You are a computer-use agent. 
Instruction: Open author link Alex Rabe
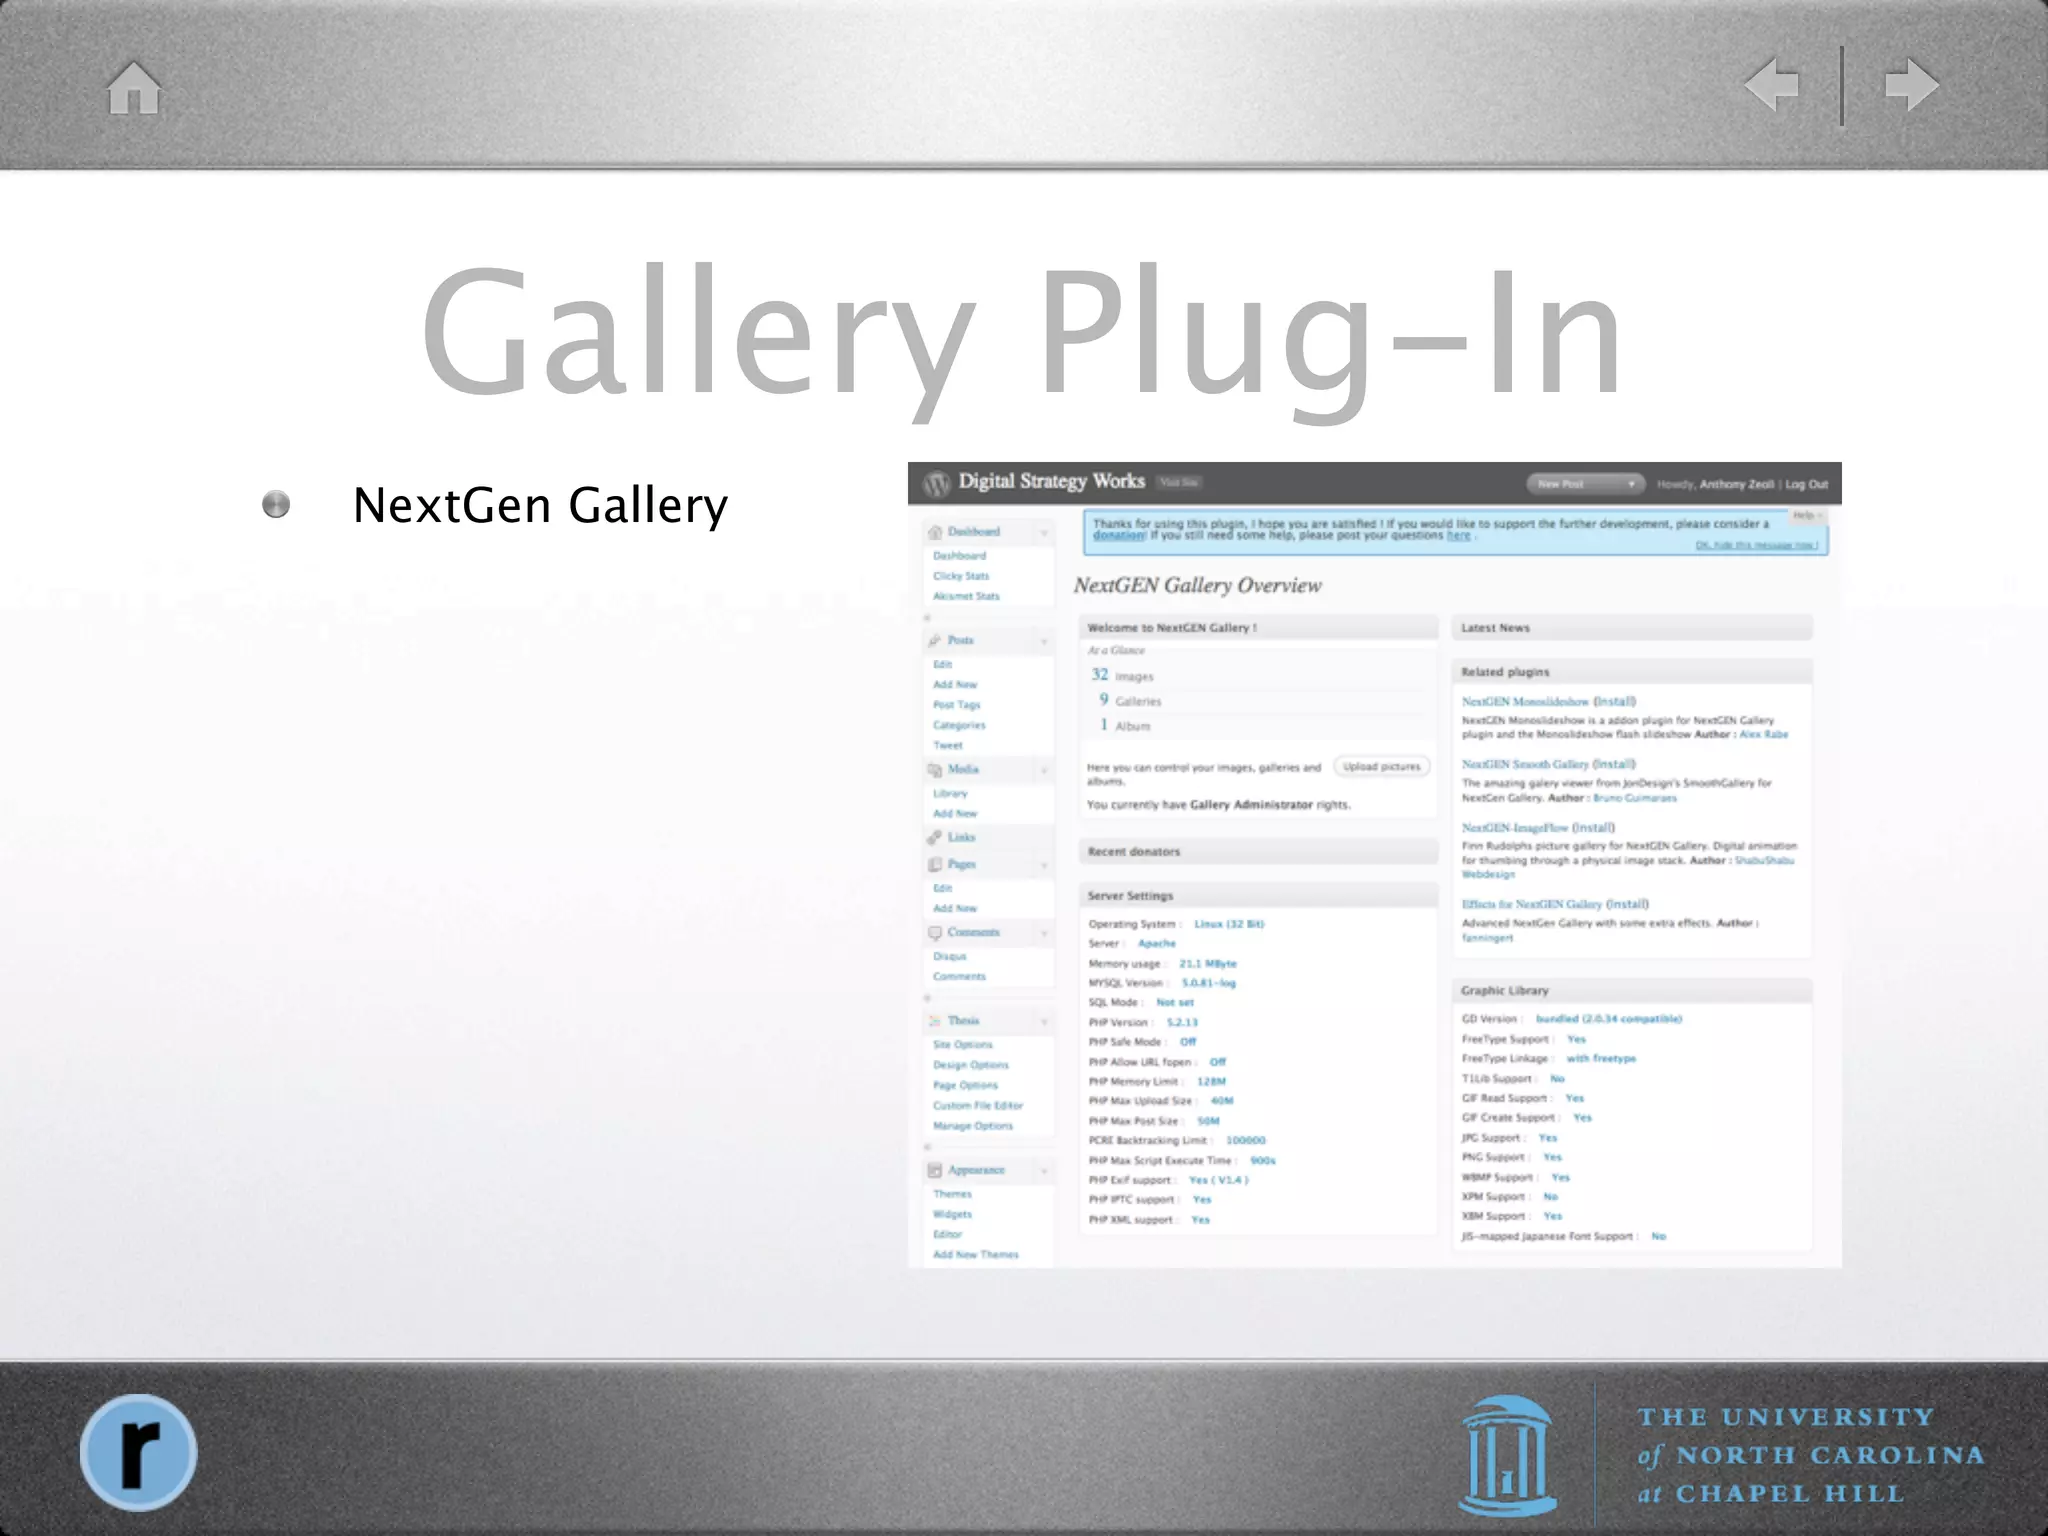click(1763, 734)
